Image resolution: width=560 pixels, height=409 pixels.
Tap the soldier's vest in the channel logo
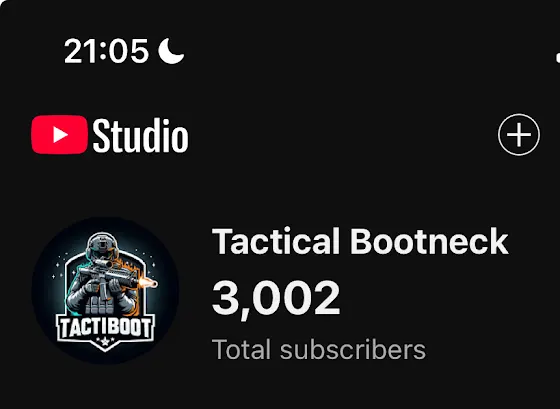pos(102,304)
